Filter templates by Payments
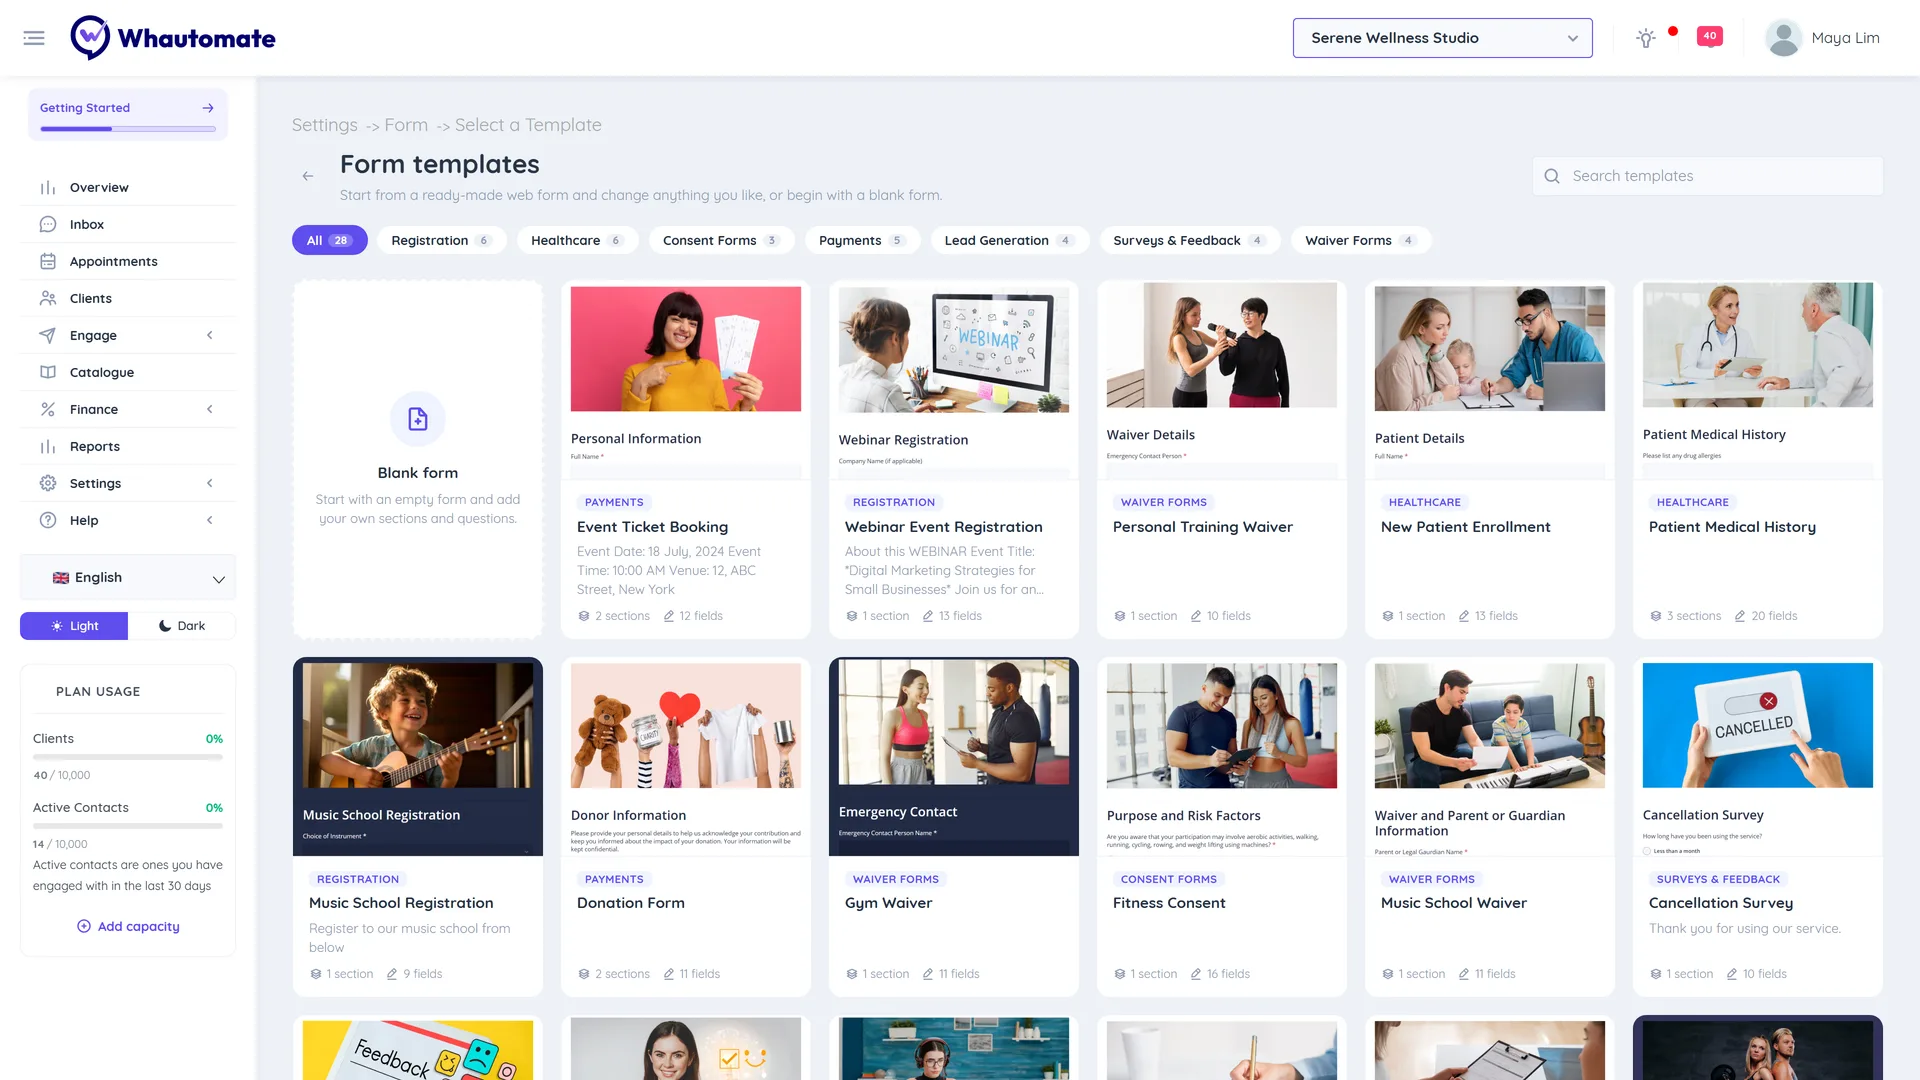This screenshot has width=1920, height=1080. tap(862, 240)
